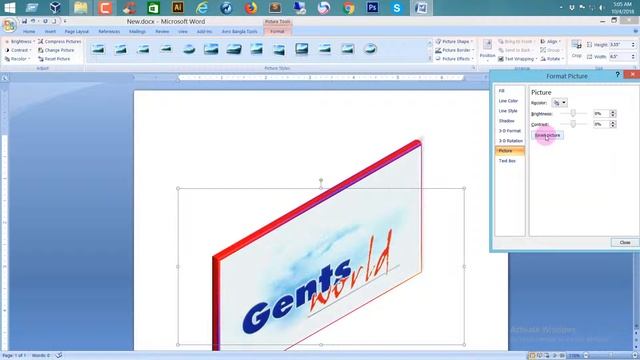Open the Position dropdown in Arrange group
The height and width of the screenshot is (360, 640).
click(x=487, y=50)
